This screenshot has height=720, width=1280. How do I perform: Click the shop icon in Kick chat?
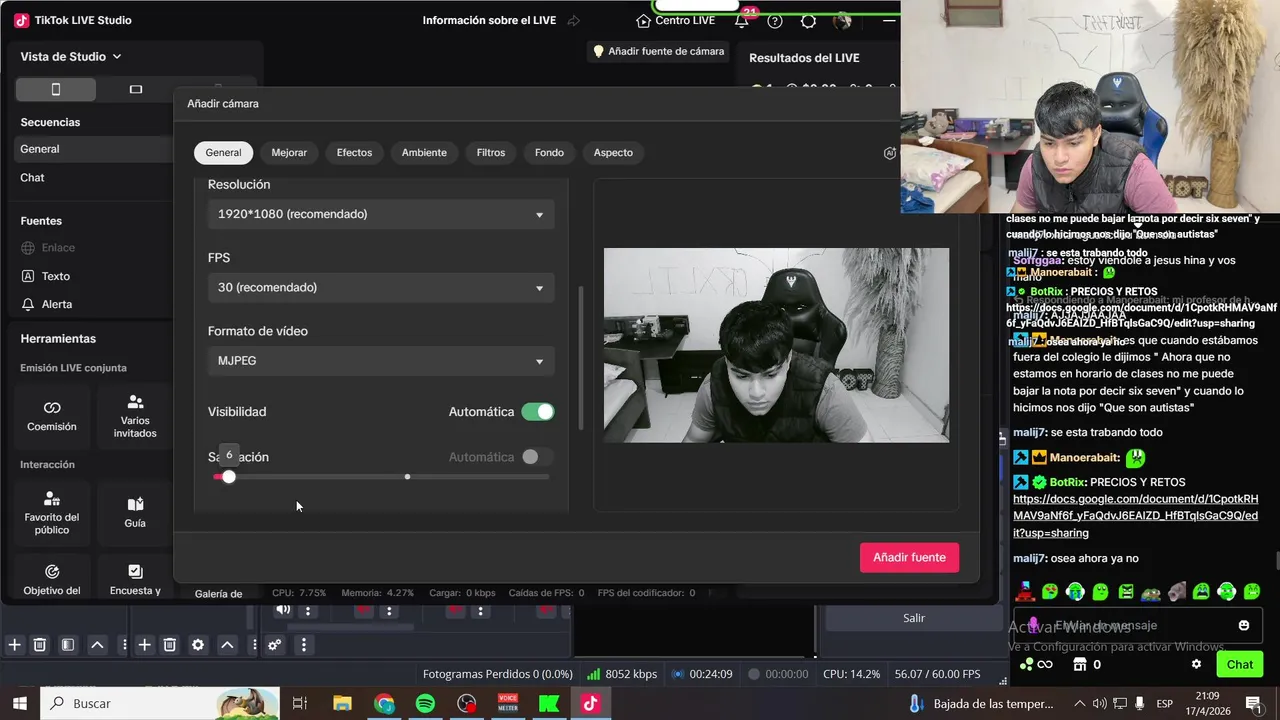click(x=1079, y=664)
